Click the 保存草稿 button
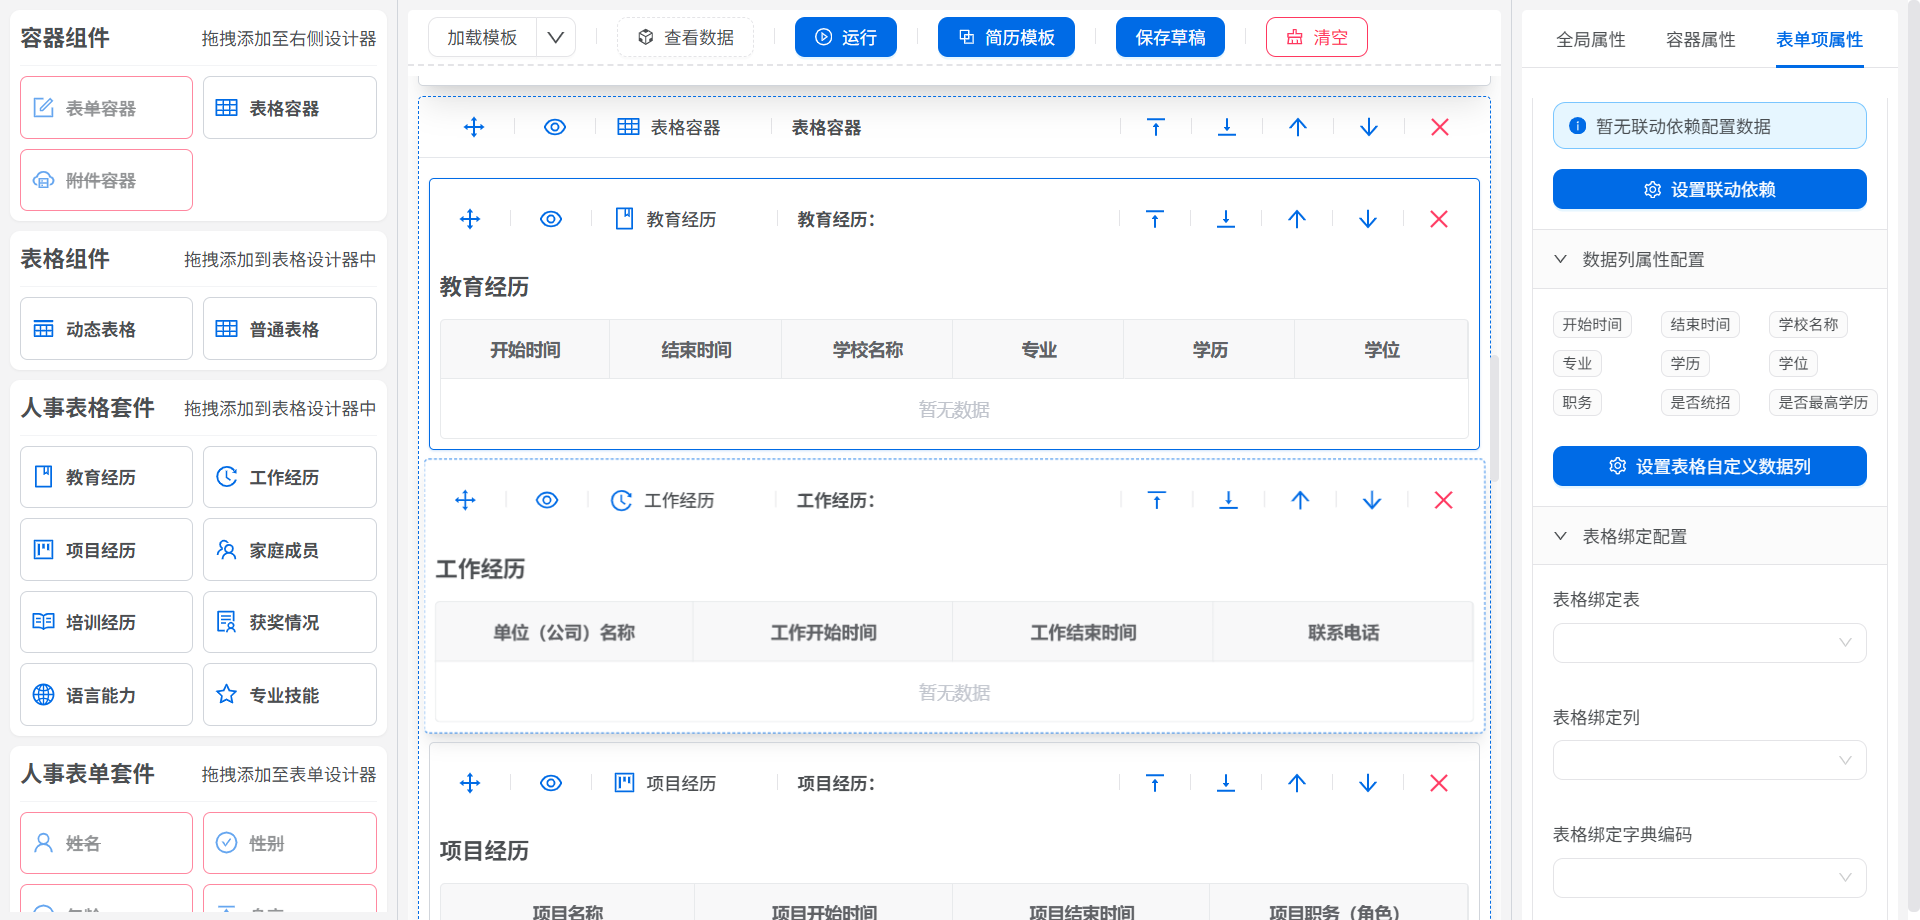The width and height of the screenshot is (1920, 920). (1170, 38)
